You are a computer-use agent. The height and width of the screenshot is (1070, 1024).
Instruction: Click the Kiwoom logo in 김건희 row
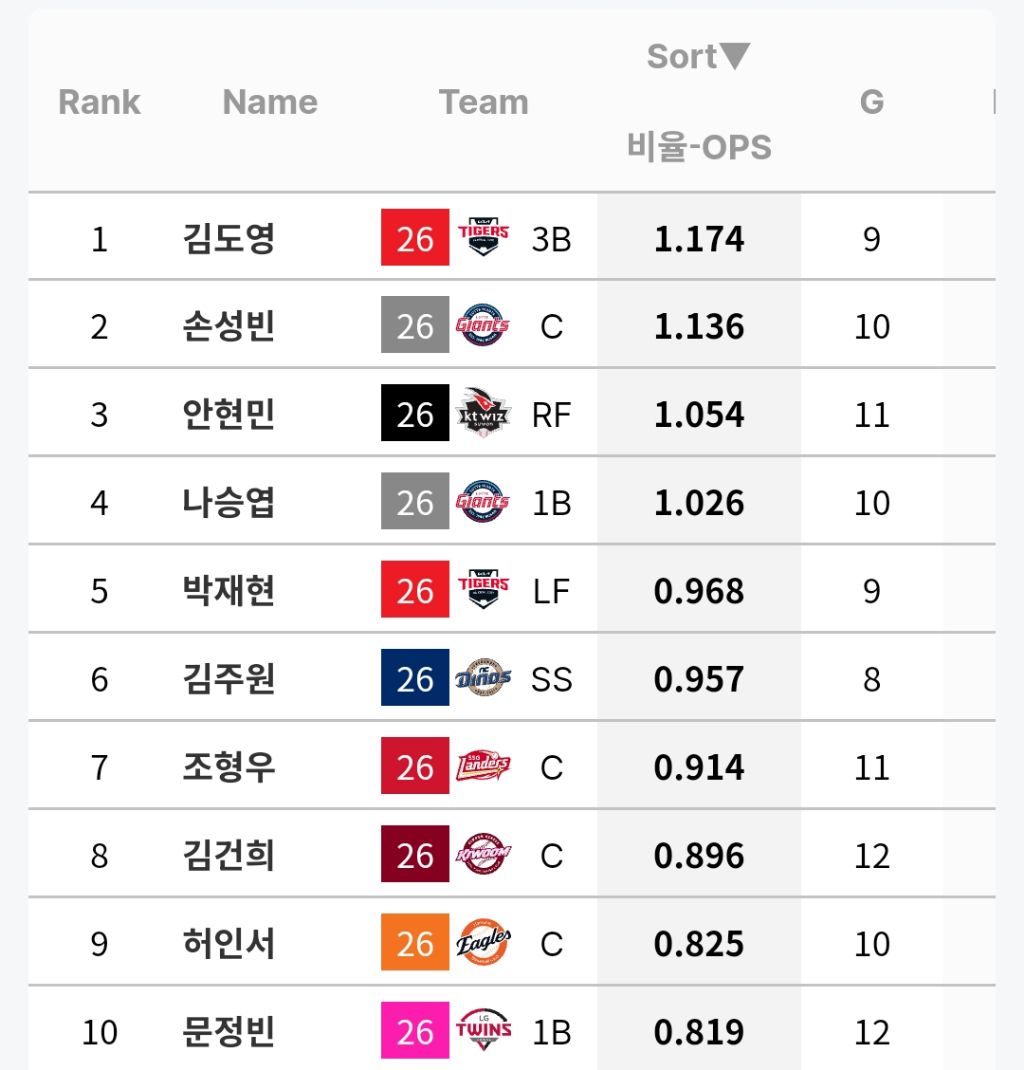(x=483, y=854)
